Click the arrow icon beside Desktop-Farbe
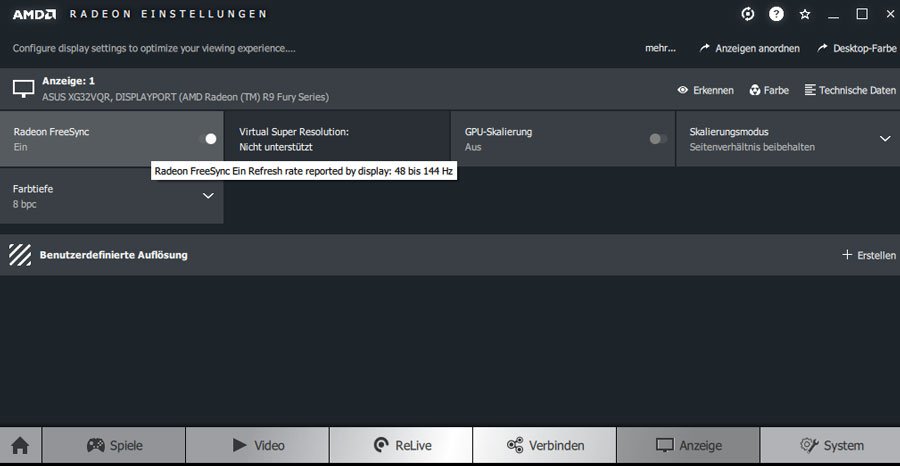 (x=823, y=48)
